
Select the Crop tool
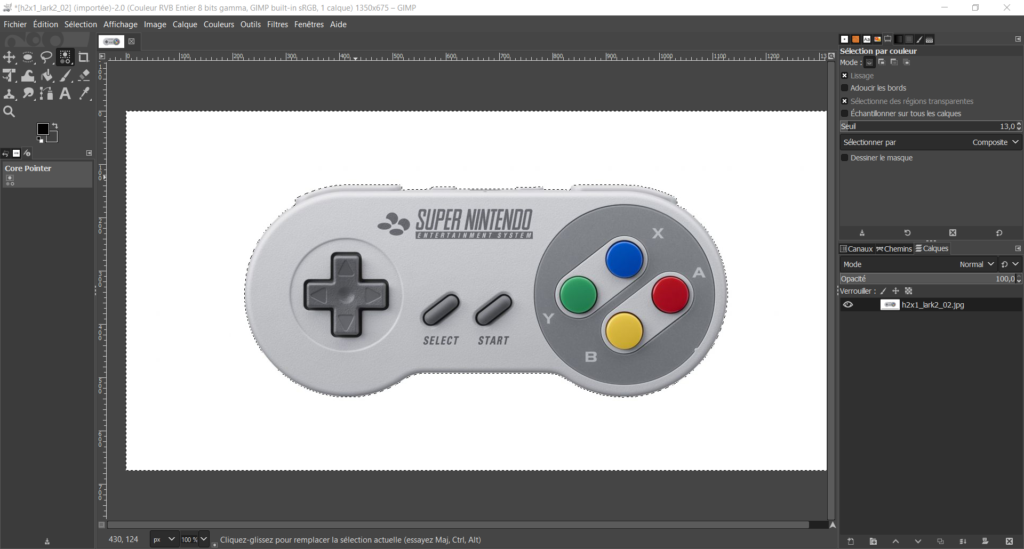click(x=84, y=57)
